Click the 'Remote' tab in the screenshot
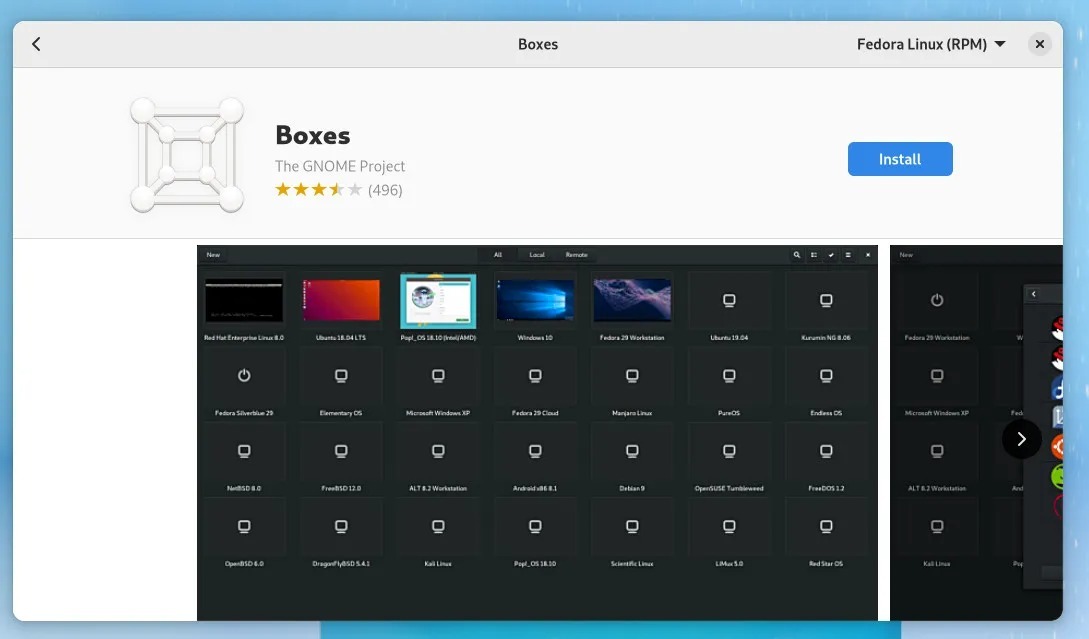Image resolution: width=1089 pixels, height=639 pixels. point(576,255)
